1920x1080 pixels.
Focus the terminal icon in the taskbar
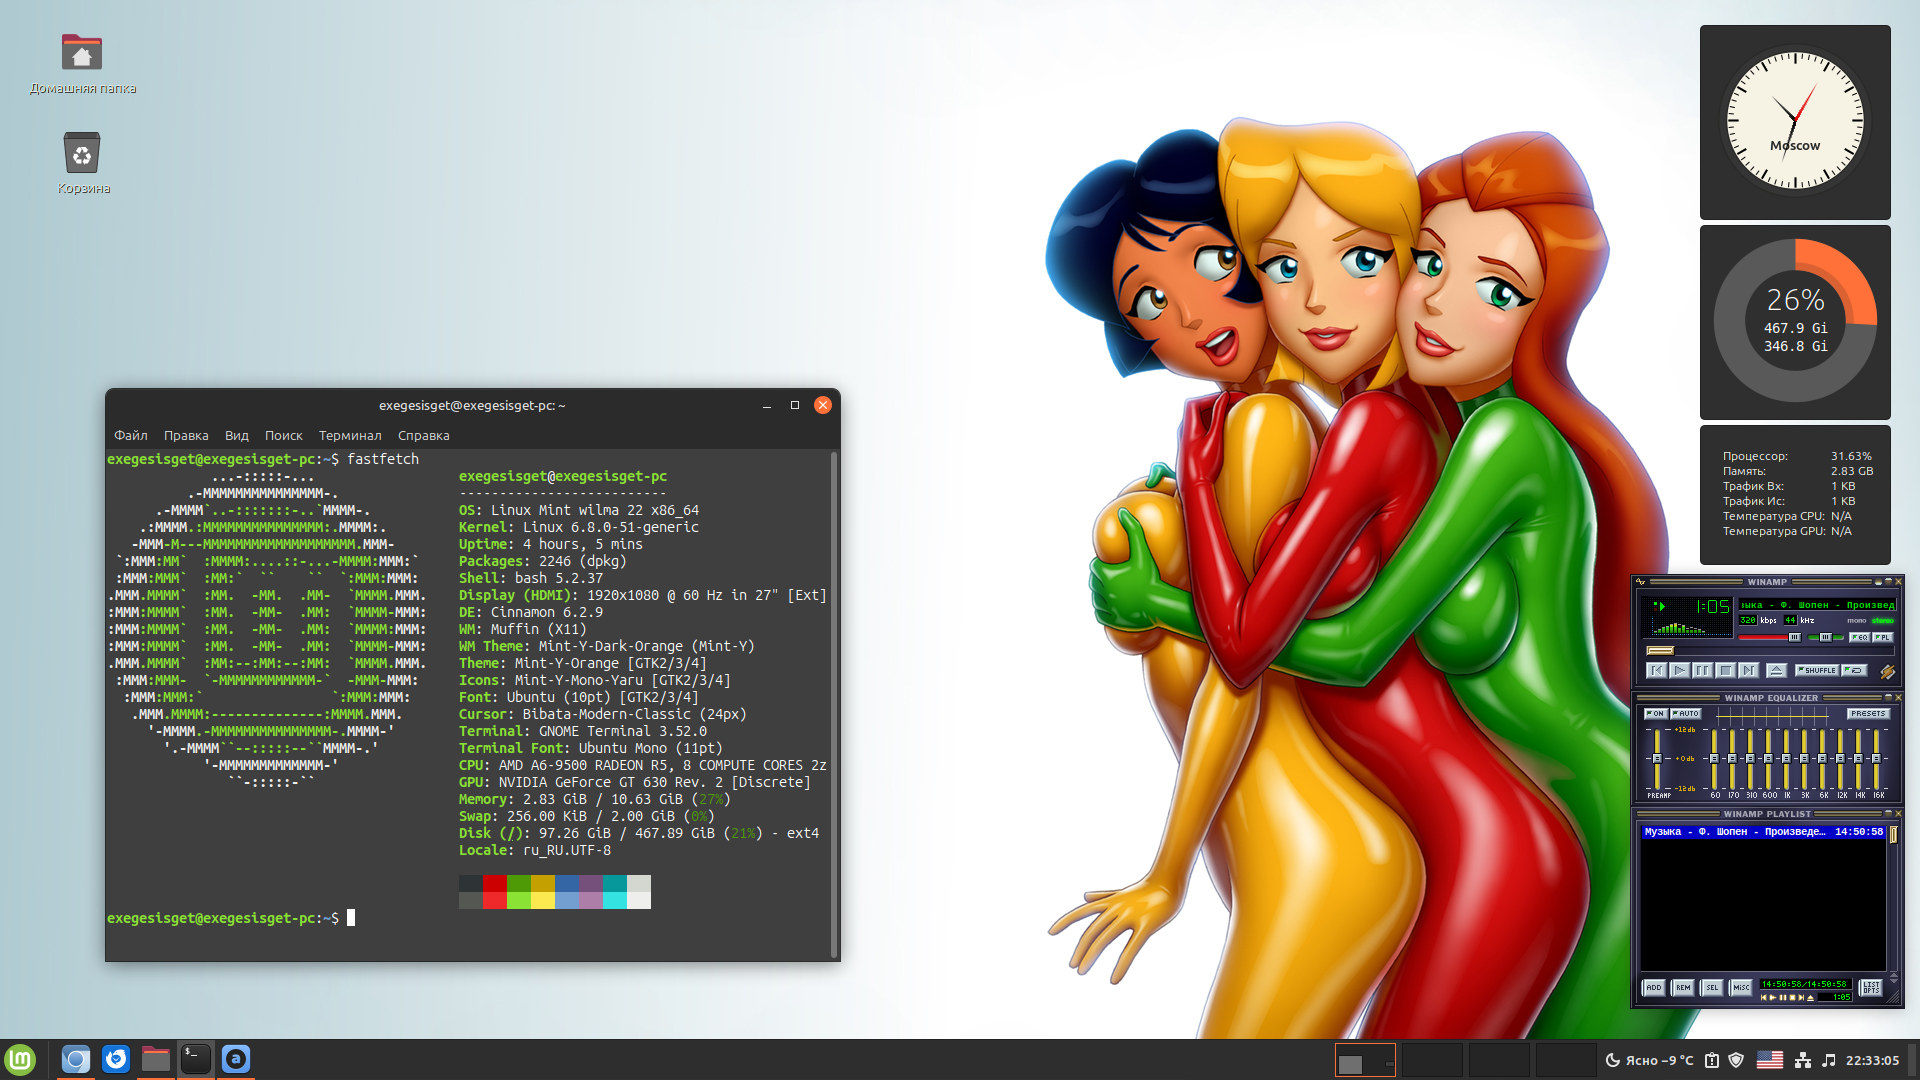196,1059
